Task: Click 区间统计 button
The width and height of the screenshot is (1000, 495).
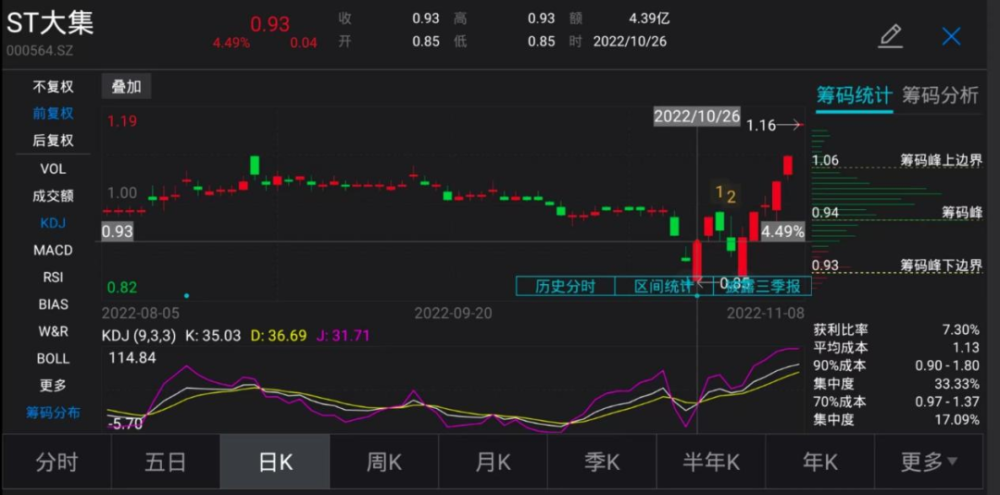Action: [663, 286]
